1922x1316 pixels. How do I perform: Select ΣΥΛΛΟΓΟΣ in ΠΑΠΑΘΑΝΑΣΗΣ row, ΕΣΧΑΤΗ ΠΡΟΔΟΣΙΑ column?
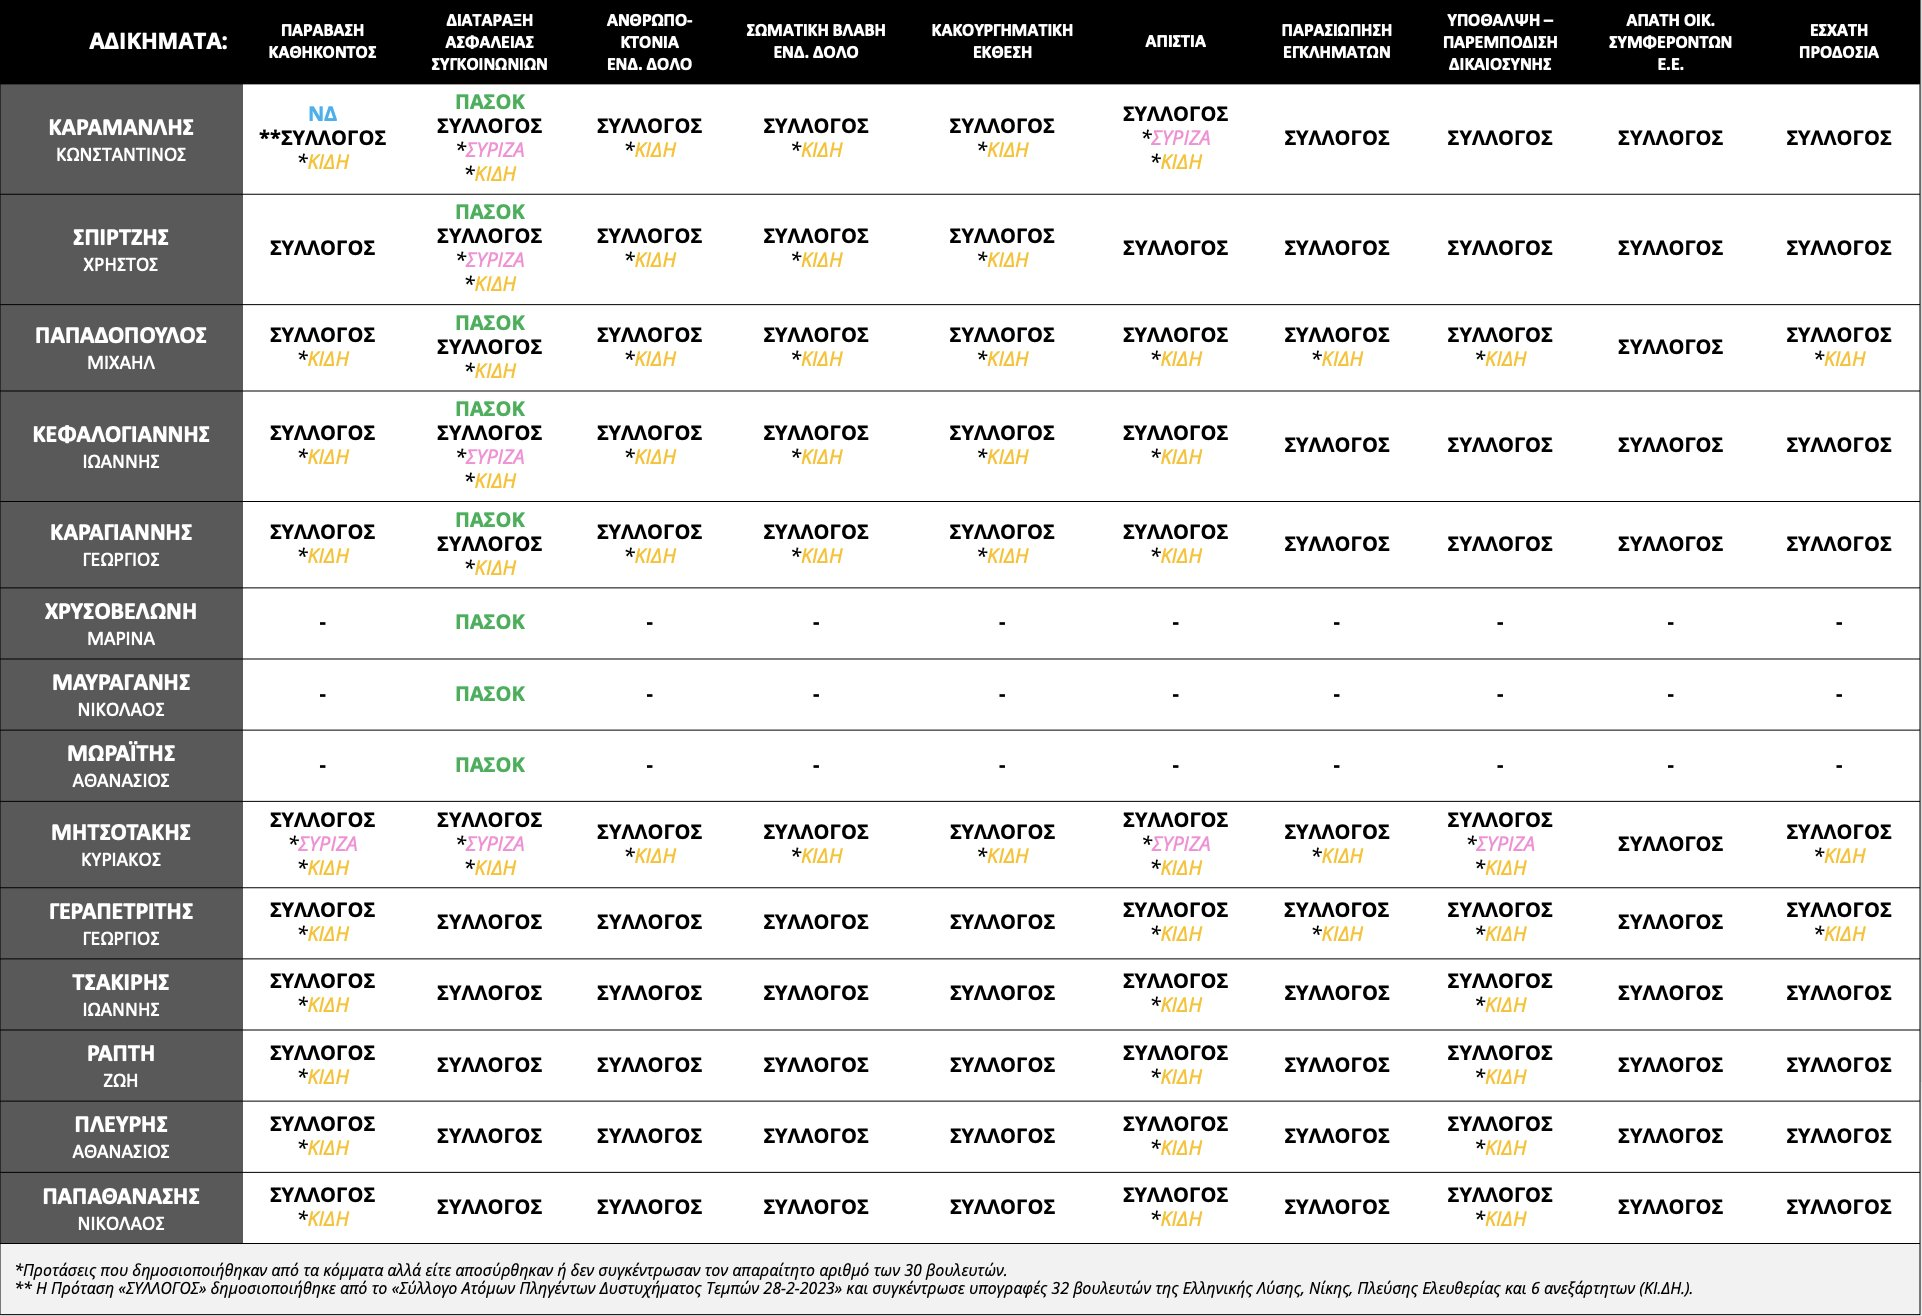(x=1838, y=1207)
